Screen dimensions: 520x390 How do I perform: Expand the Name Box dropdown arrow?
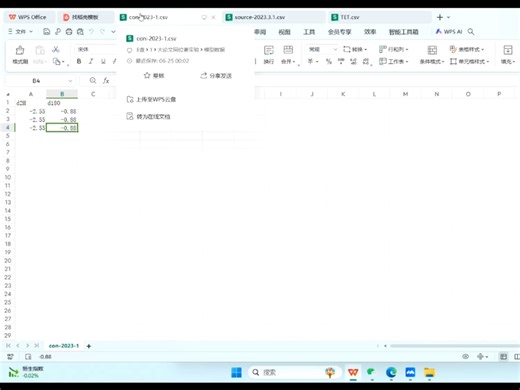click(x=70, y=81)
